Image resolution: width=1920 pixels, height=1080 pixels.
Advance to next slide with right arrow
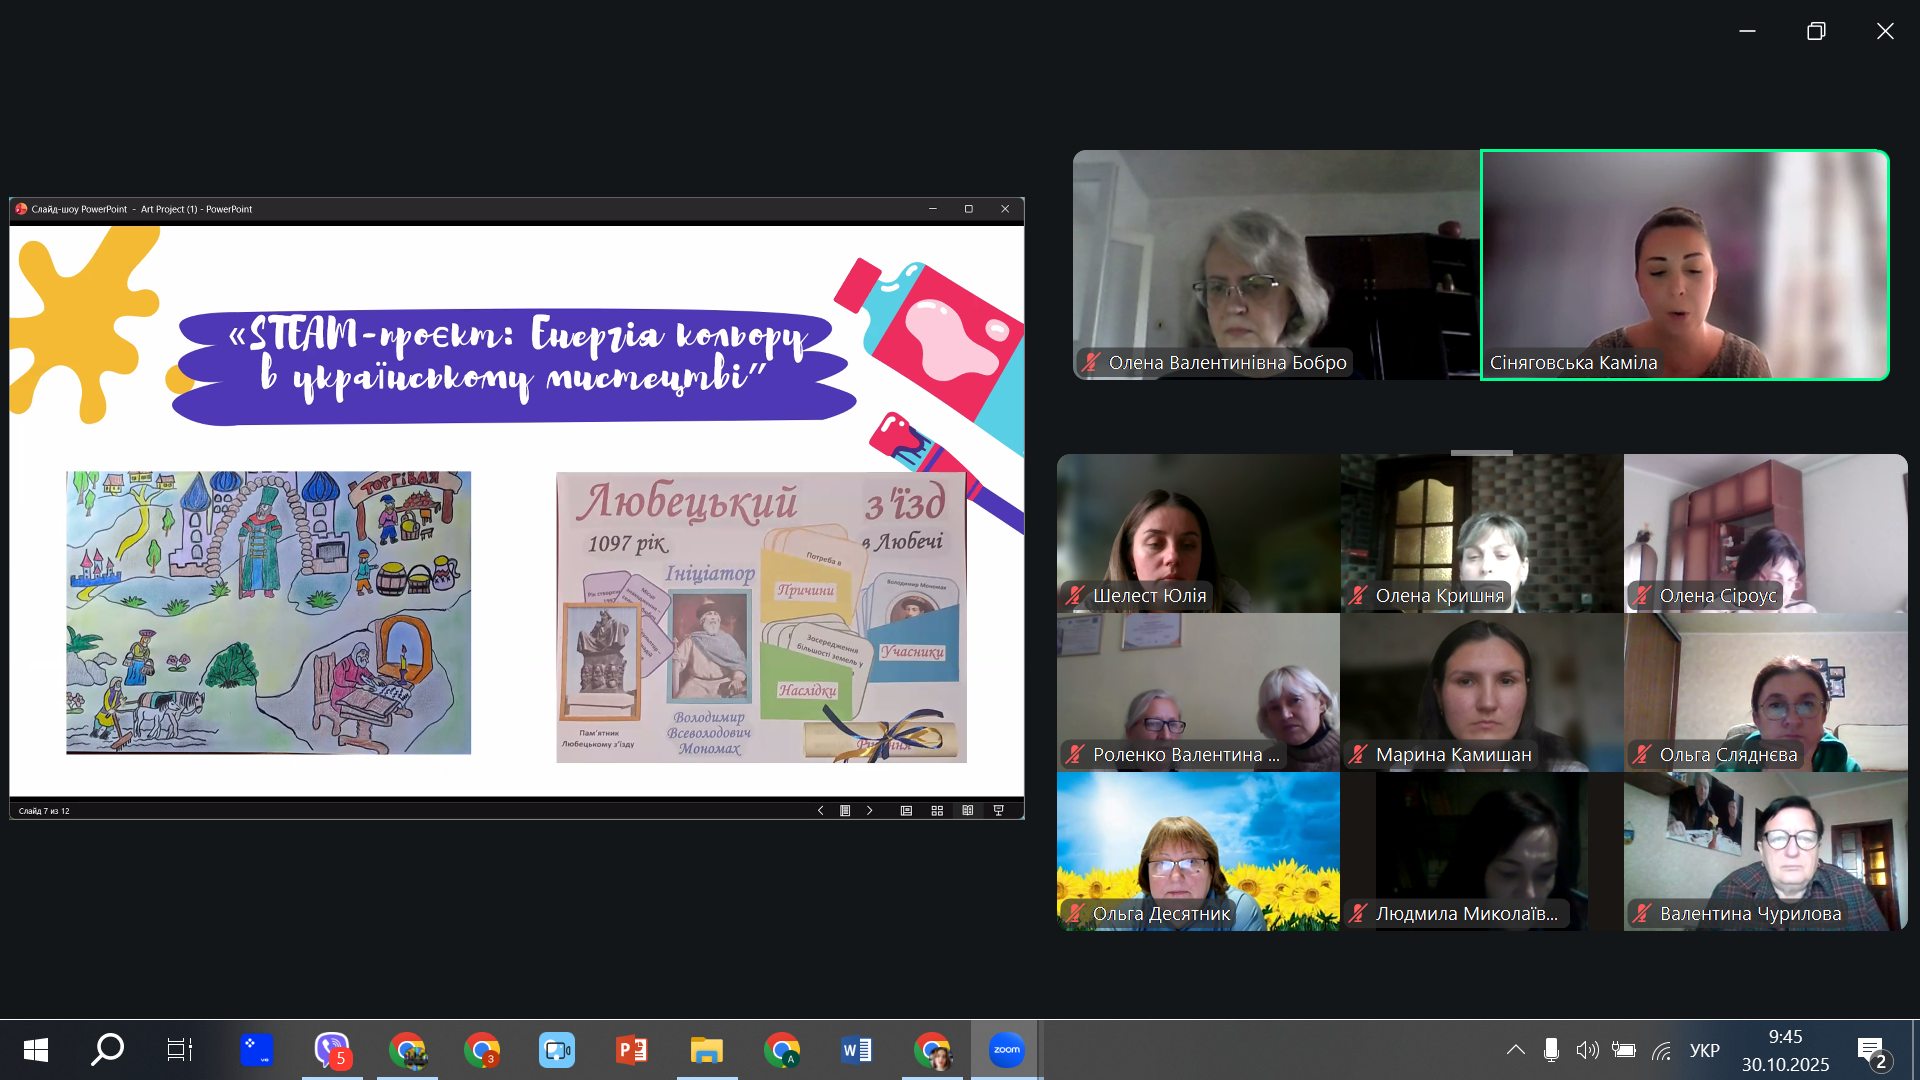(x=869, y=811)
